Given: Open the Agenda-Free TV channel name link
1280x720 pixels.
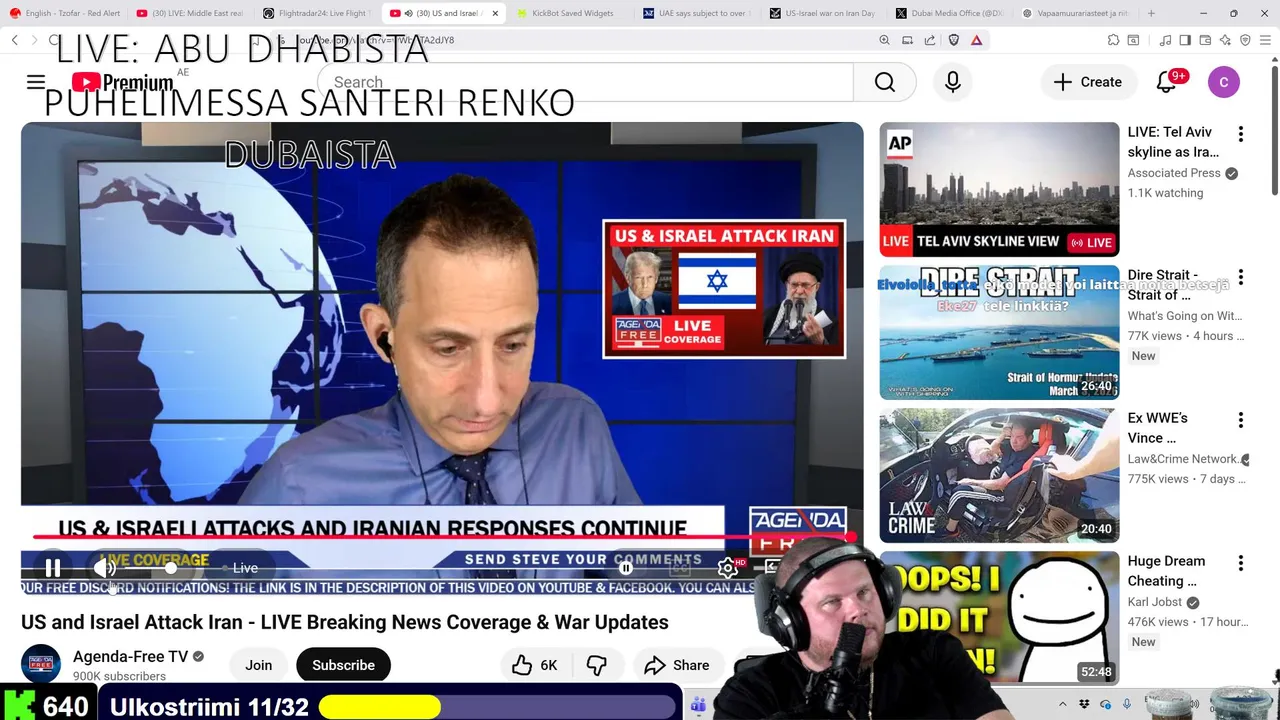Looking at the screenshot, I should pyautogui.click(x=131, y=657).
